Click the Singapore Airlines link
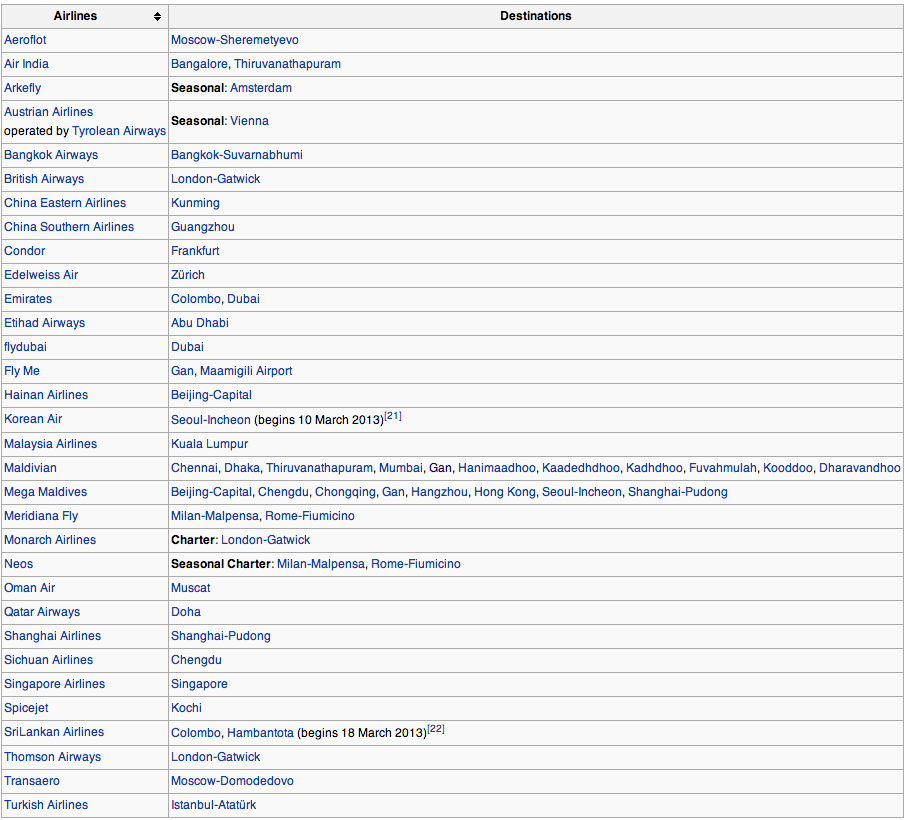 pyautogui.click(x=54, y=684)
